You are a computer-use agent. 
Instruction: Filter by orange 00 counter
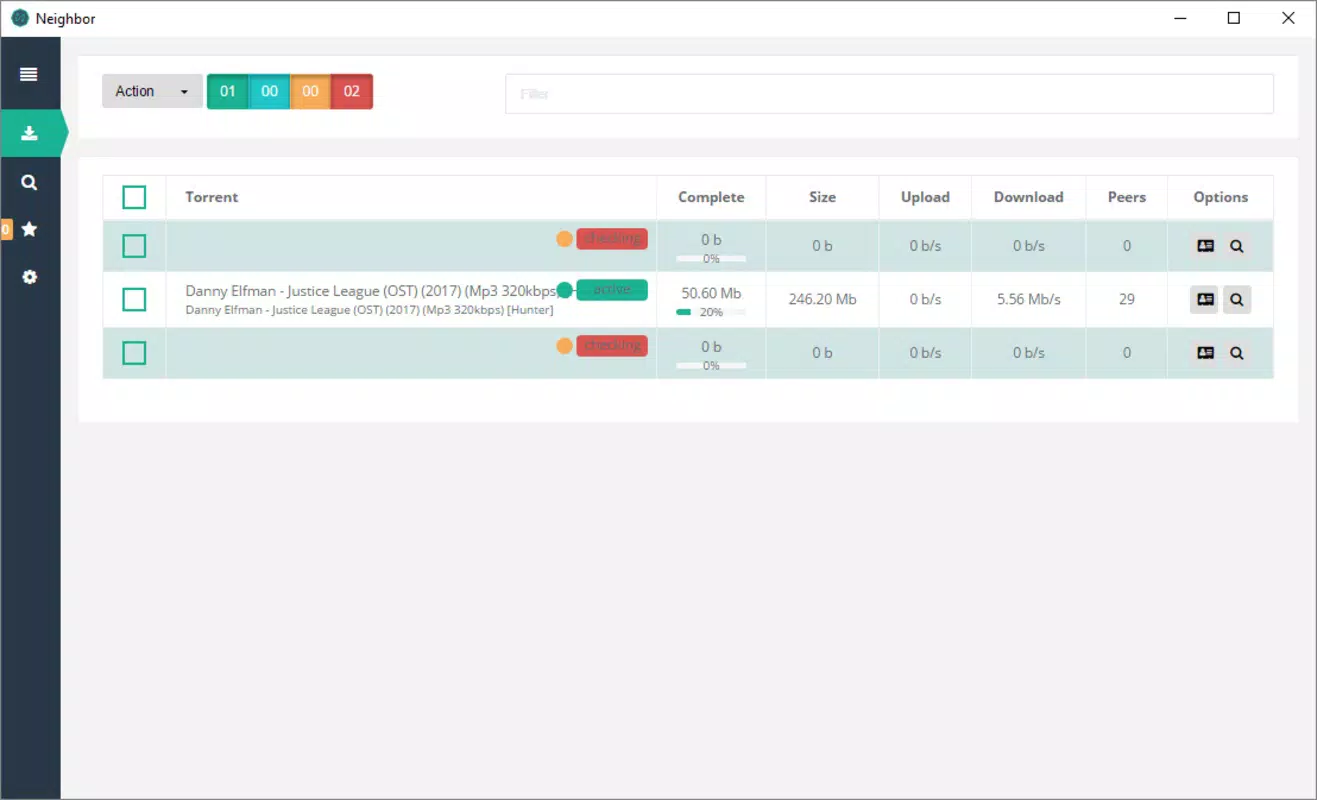[x=310, y=91]
